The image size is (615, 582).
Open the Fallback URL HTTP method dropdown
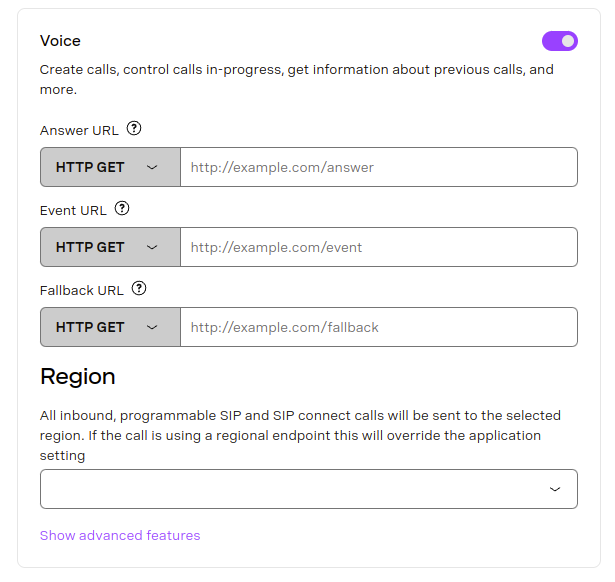tap(110, 327)
